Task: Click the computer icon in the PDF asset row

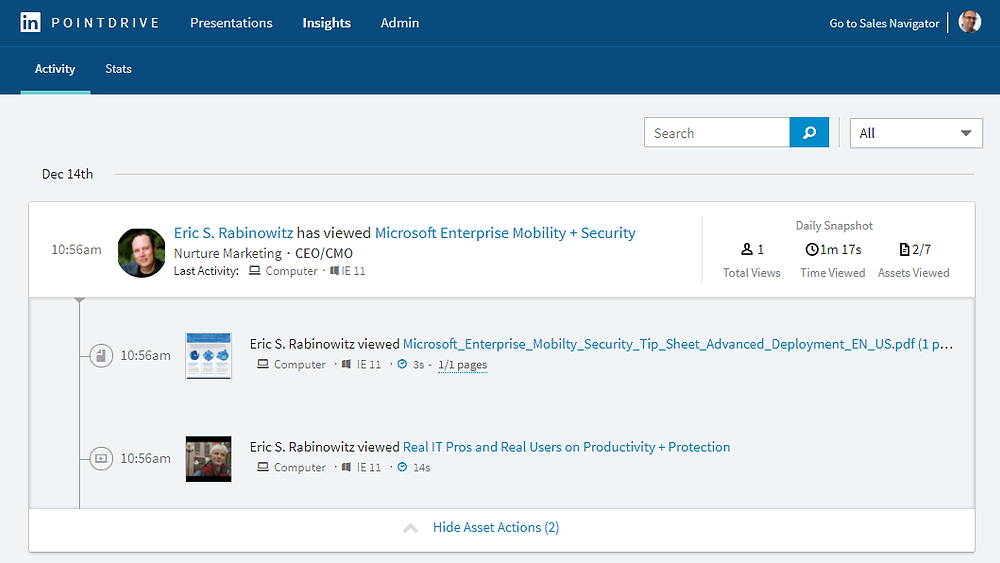Action: (263, 364)
